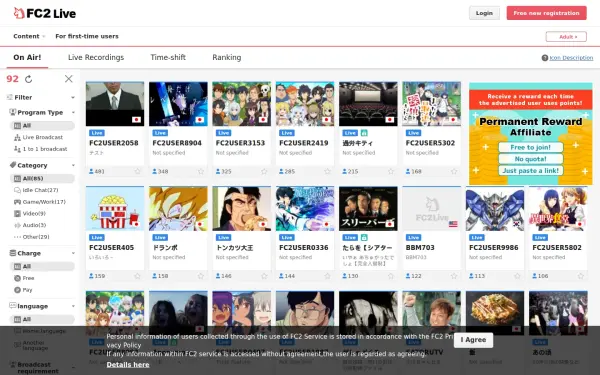Star the ドランボ channel
600x375 pixels.
(201, 276)
